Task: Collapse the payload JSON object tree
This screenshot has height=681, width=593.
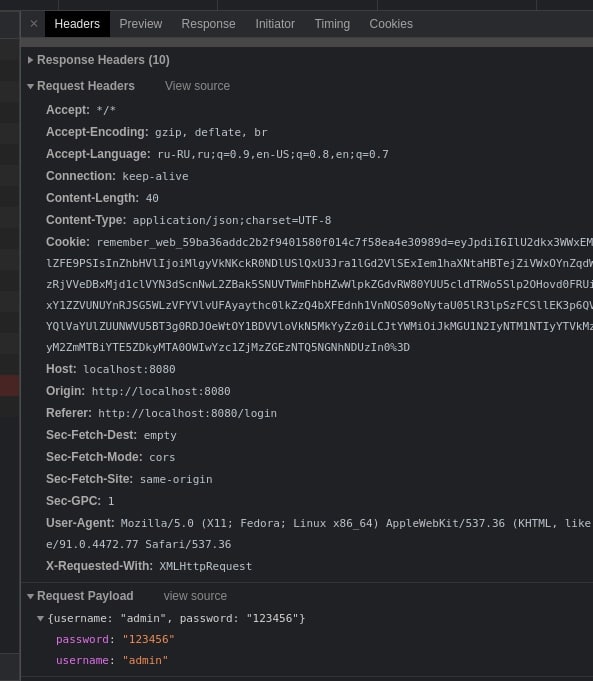Action: point(40,618)
